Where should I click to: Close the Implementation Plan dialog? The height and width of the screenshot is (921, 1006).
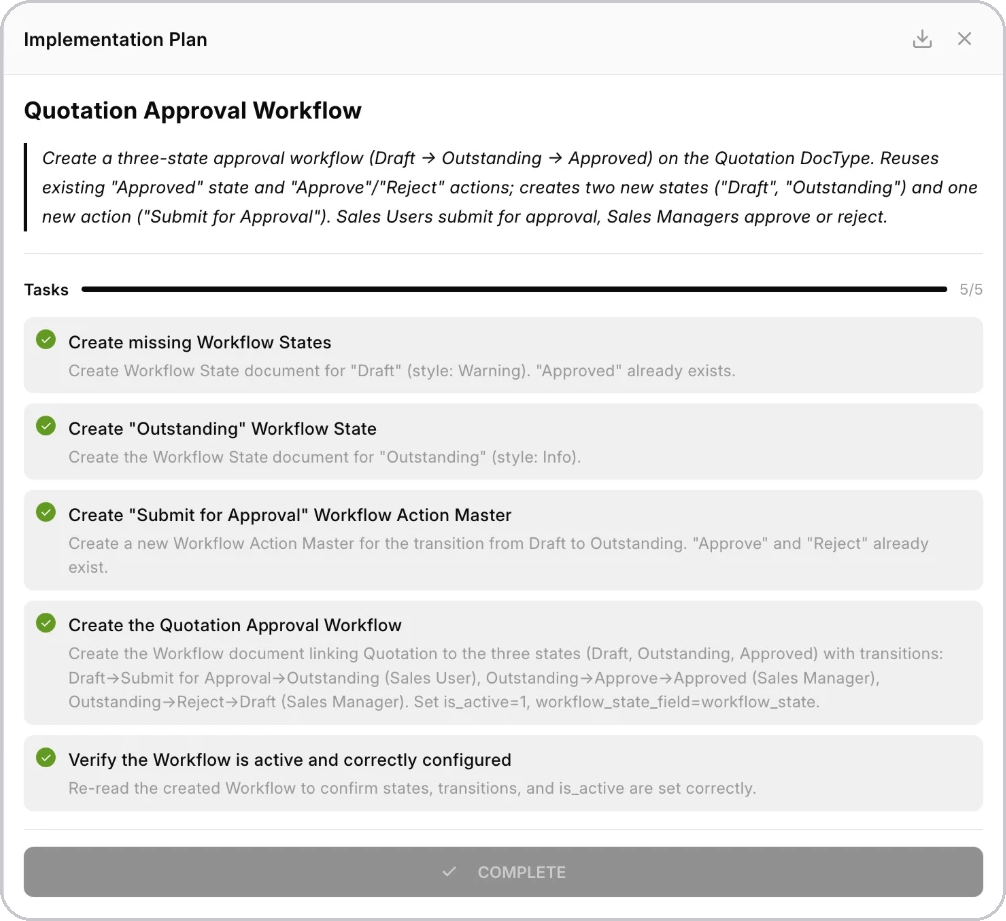[x=964, y=38]
